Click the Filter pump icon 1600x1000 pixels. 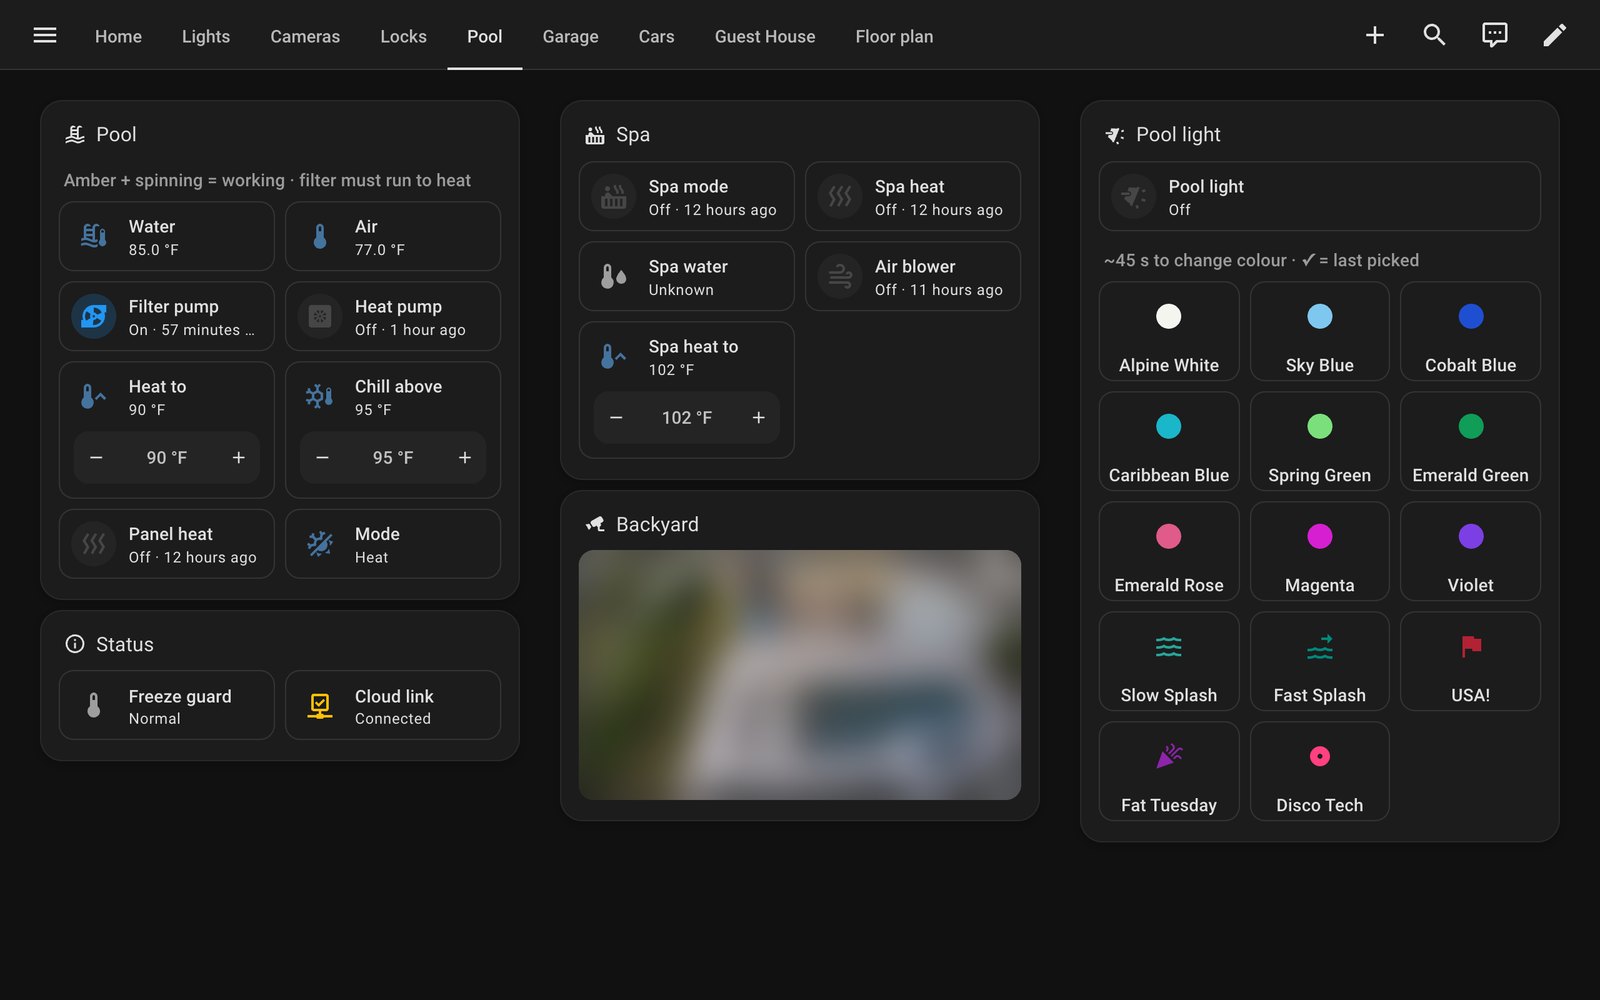click(94, 317)
